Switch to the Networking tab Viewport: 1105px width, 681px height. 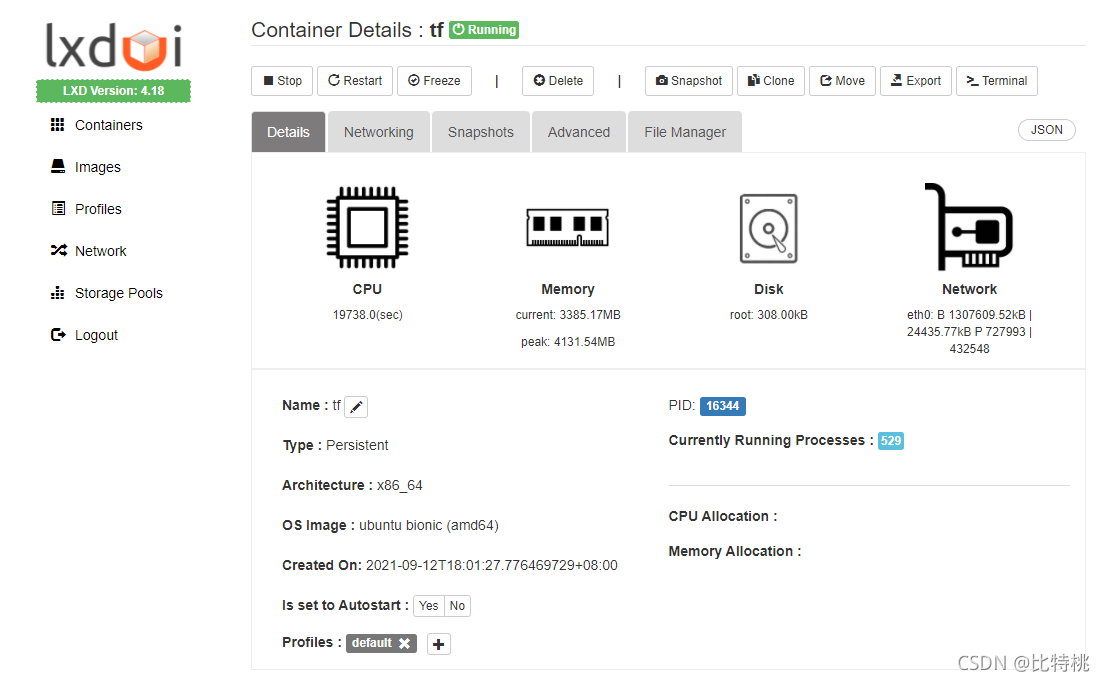[x=378, y=132]
